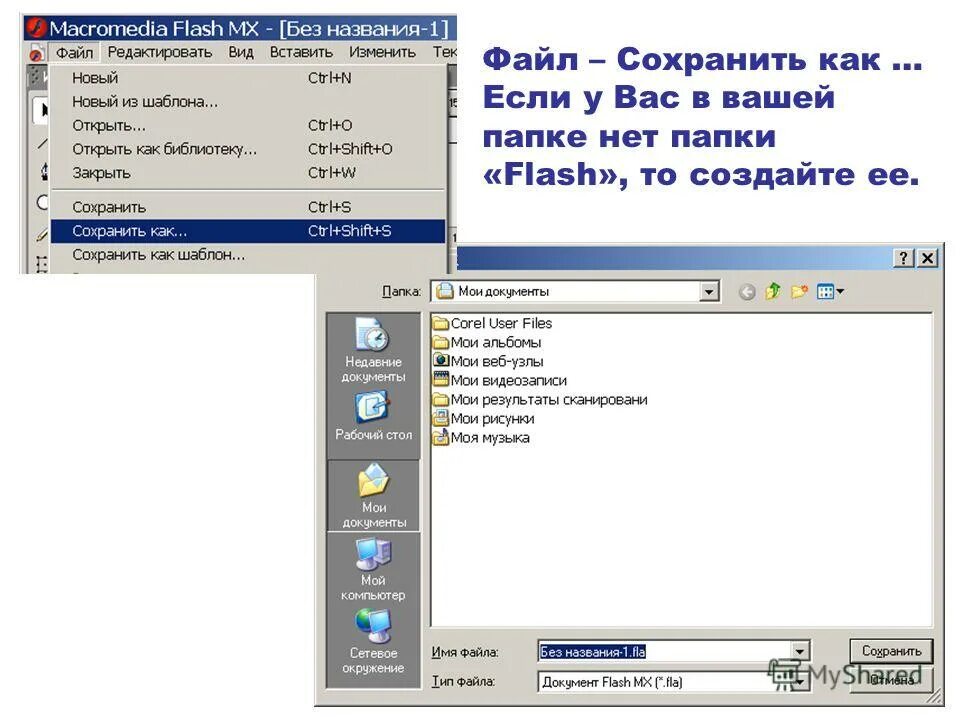Image resolution: width=960 pixels, height=720 pixels.
Task: Create a new folder
Action: (799, 291)
